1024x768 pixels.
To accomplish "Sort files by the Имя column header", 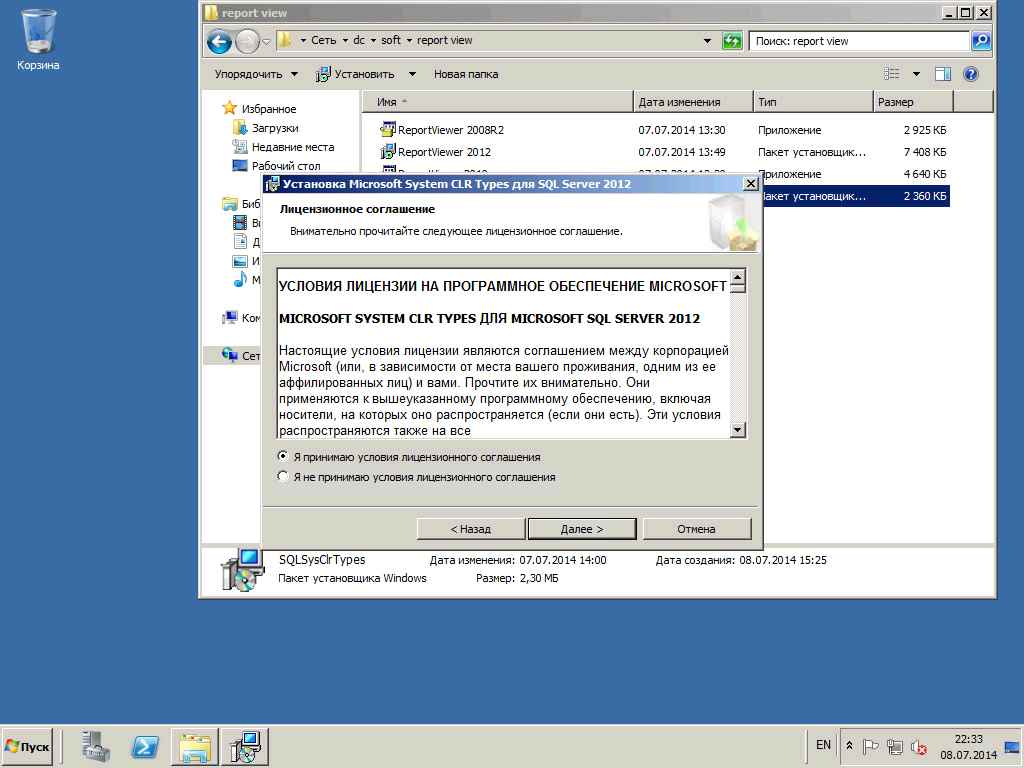I will tap(498, 102).
